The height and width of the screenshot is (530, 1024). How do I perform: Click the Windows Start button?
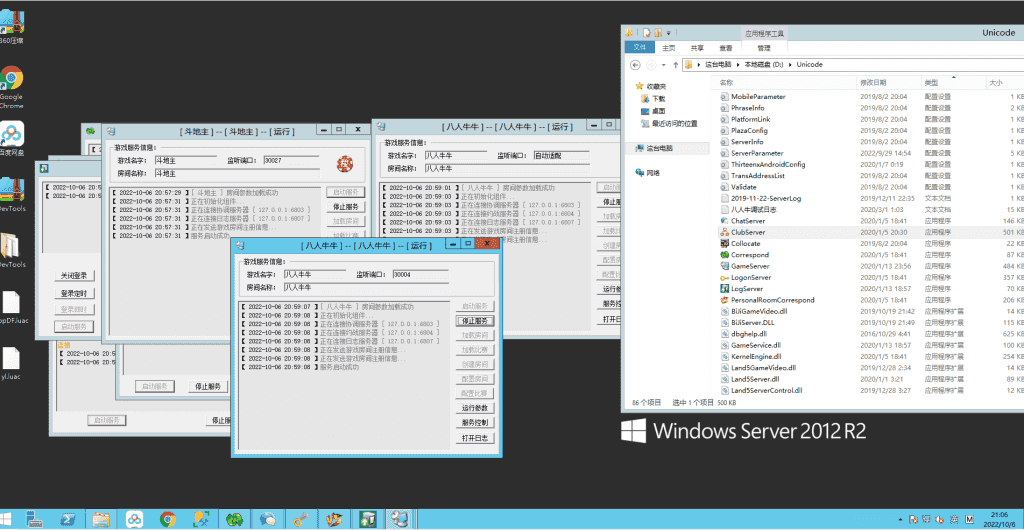(x=7, y=520)
